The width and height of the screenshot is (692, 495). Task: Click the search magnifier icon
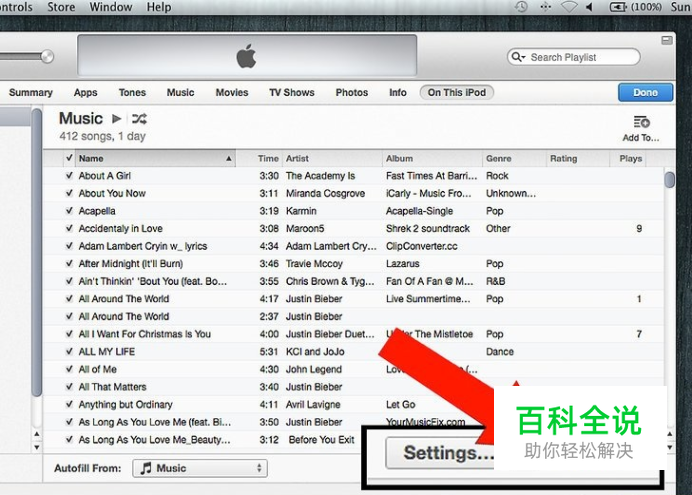[x=518, y=57]
